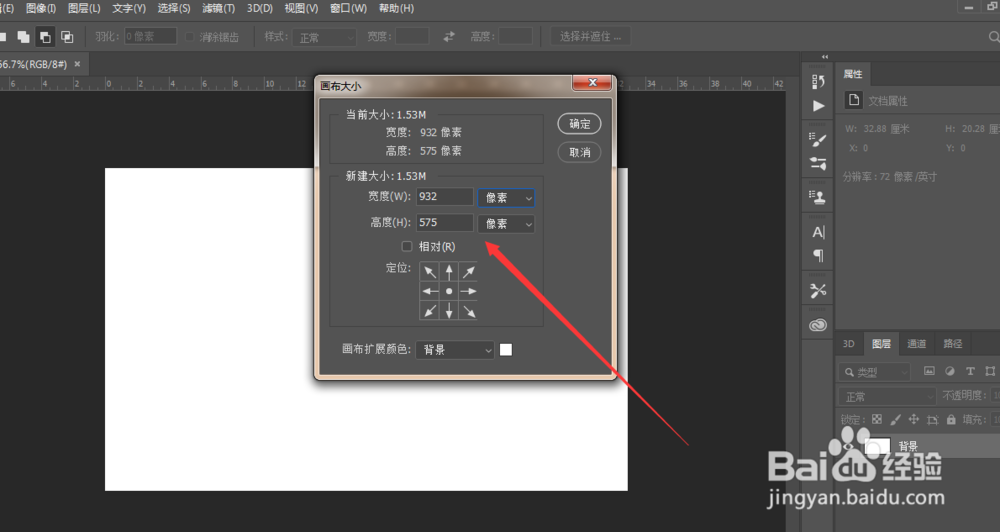Switch to the 通道 channels tab
The height and width of the screenshot is (532, 1000).
(916, 344)
